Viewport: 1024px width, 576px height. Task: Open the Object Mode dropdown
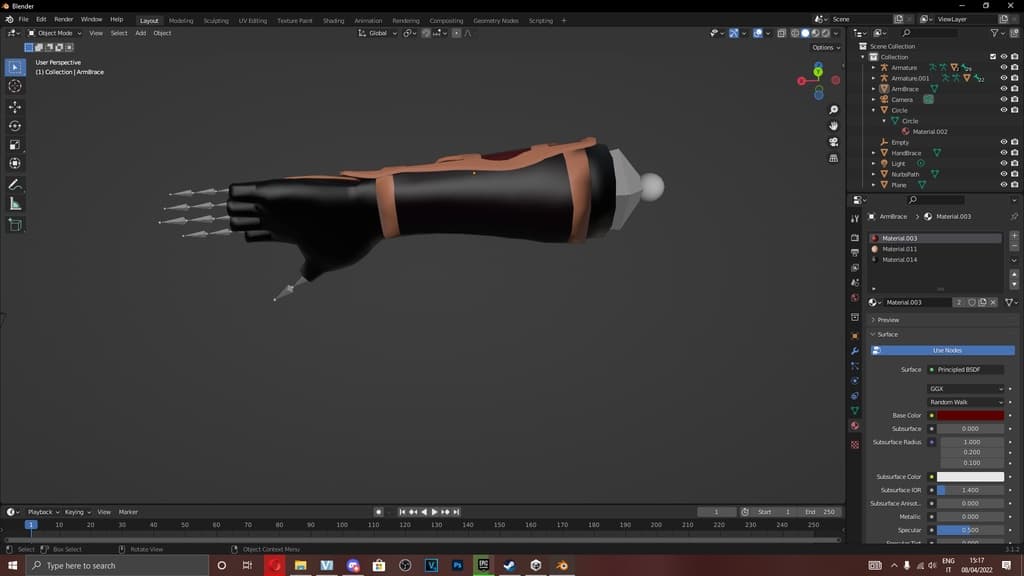[x=54, y=33]
